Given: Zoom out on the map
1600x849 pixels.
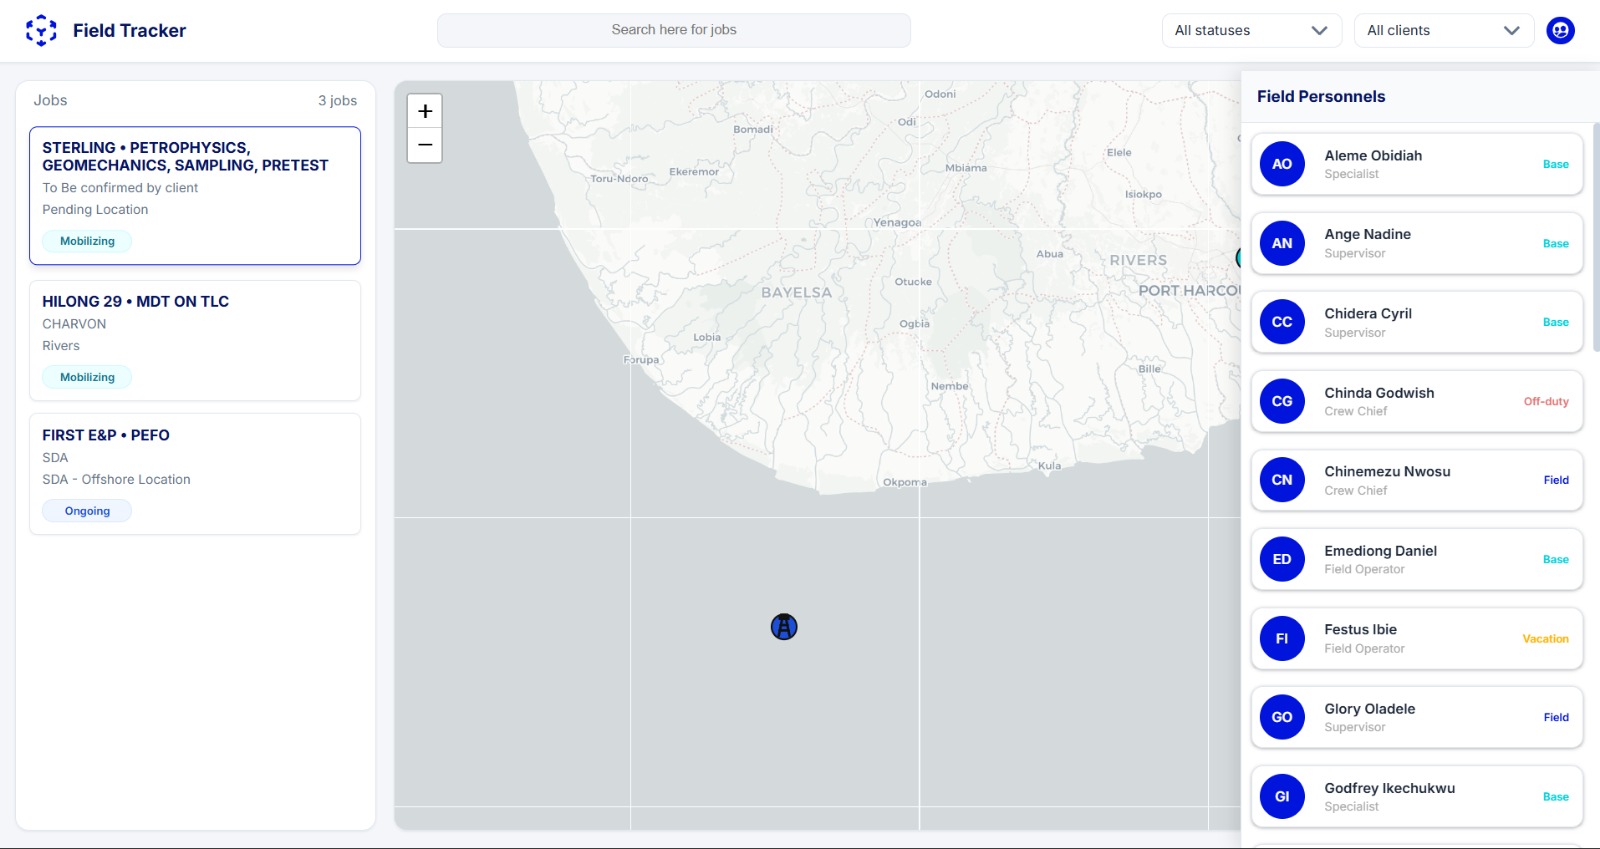Looking at the screenshot, I should click(425, 145).
